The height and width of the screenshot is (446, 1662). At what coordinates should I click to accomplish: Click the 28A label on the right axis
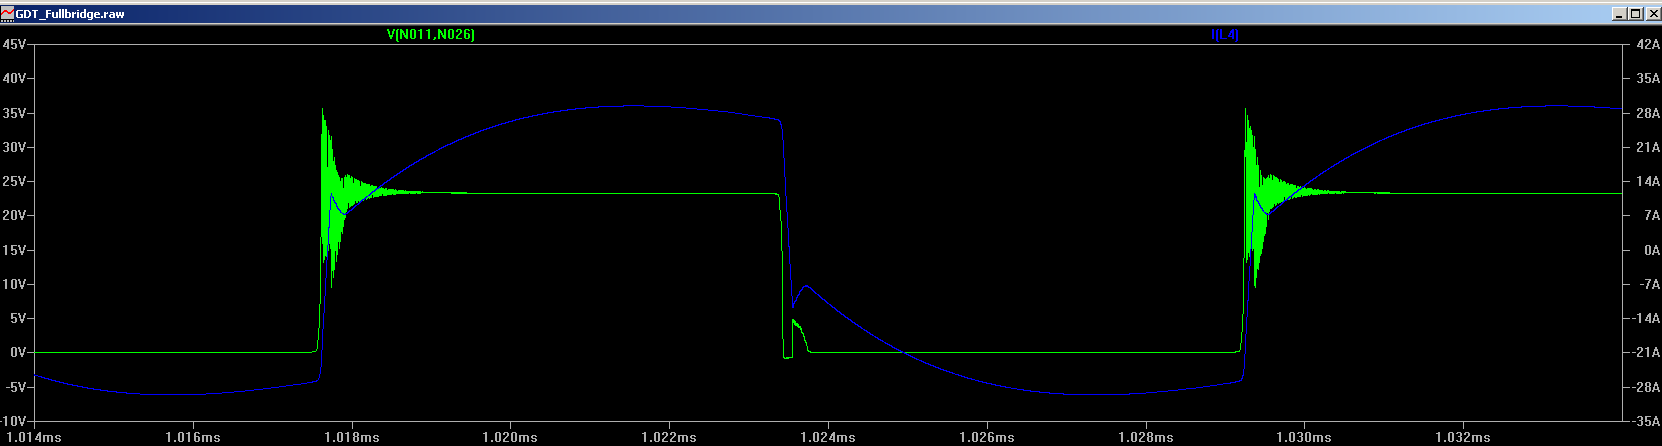point(1648,113)
